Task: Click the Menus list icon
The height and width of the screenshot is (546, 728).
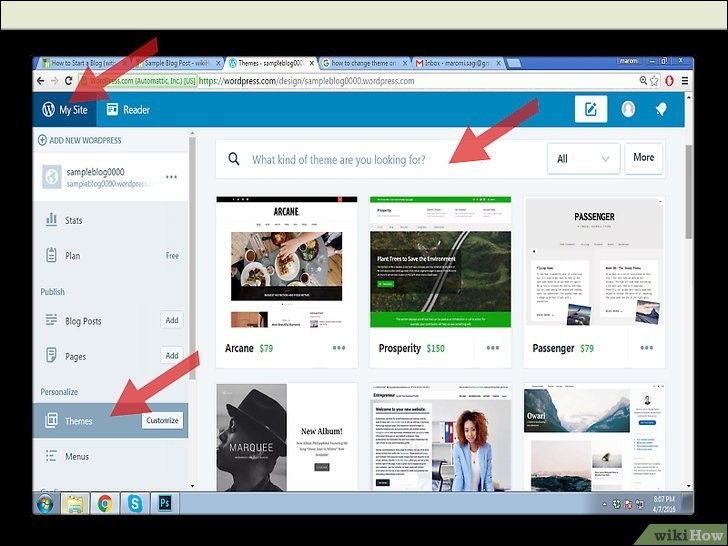Action: tap(51, 455)
